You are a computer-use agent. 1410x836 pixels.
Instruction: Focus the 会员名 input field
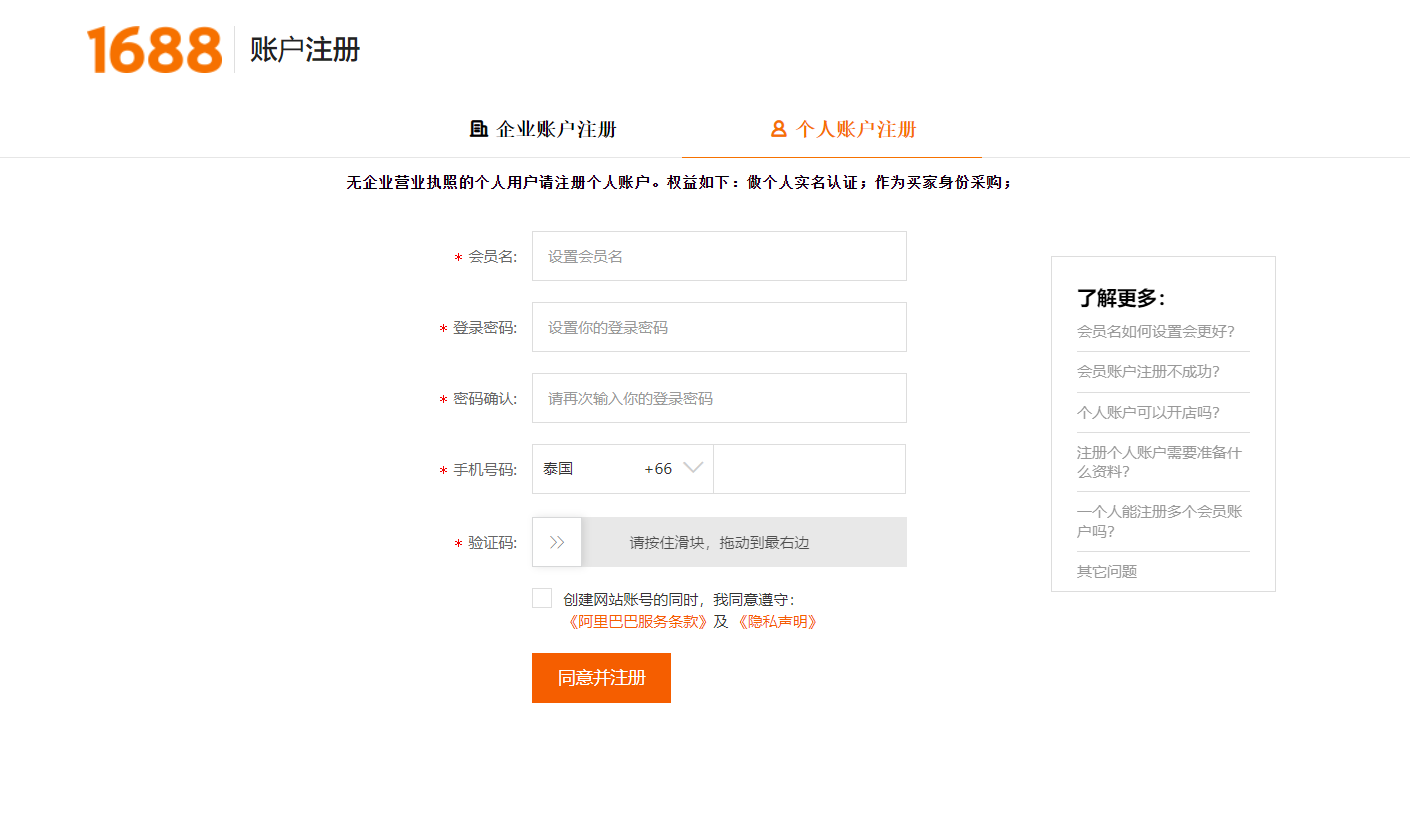pos(719,256)
